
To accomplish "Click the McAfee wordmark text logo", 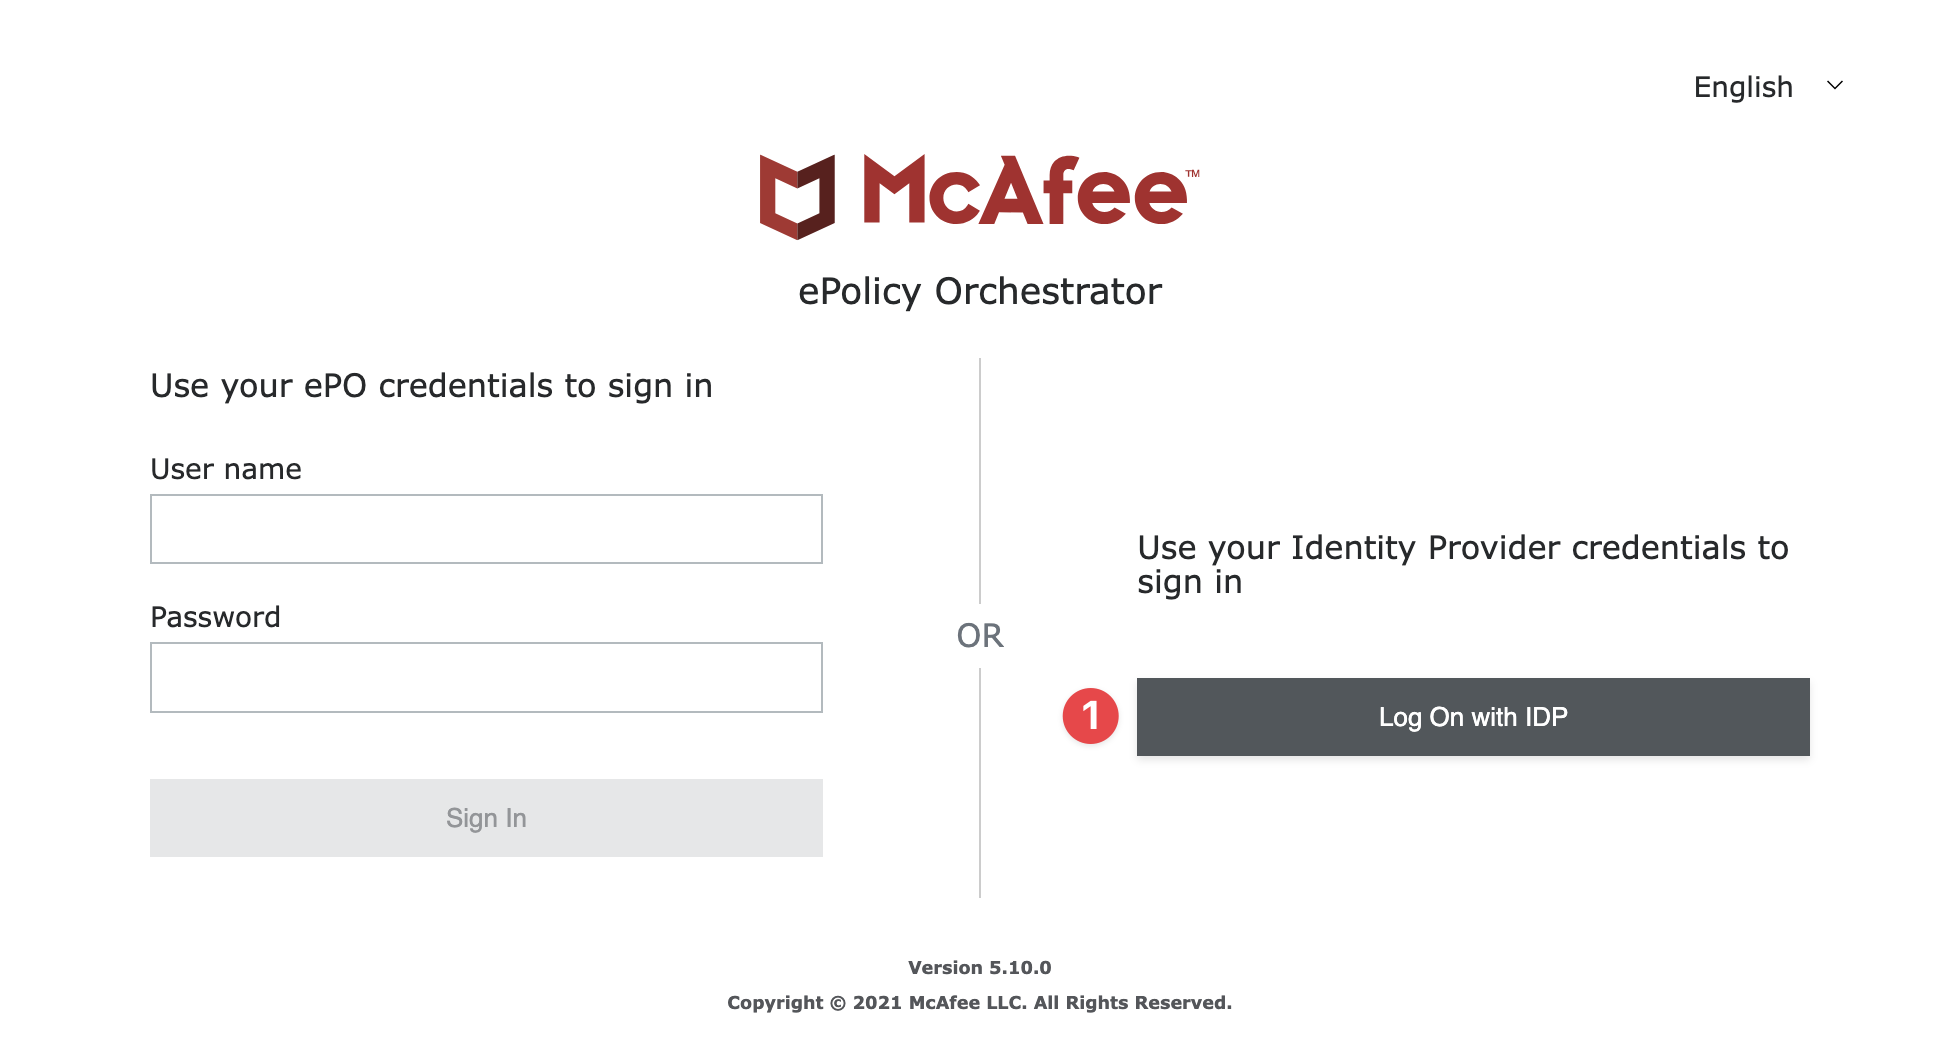I will coord(1024,191).
